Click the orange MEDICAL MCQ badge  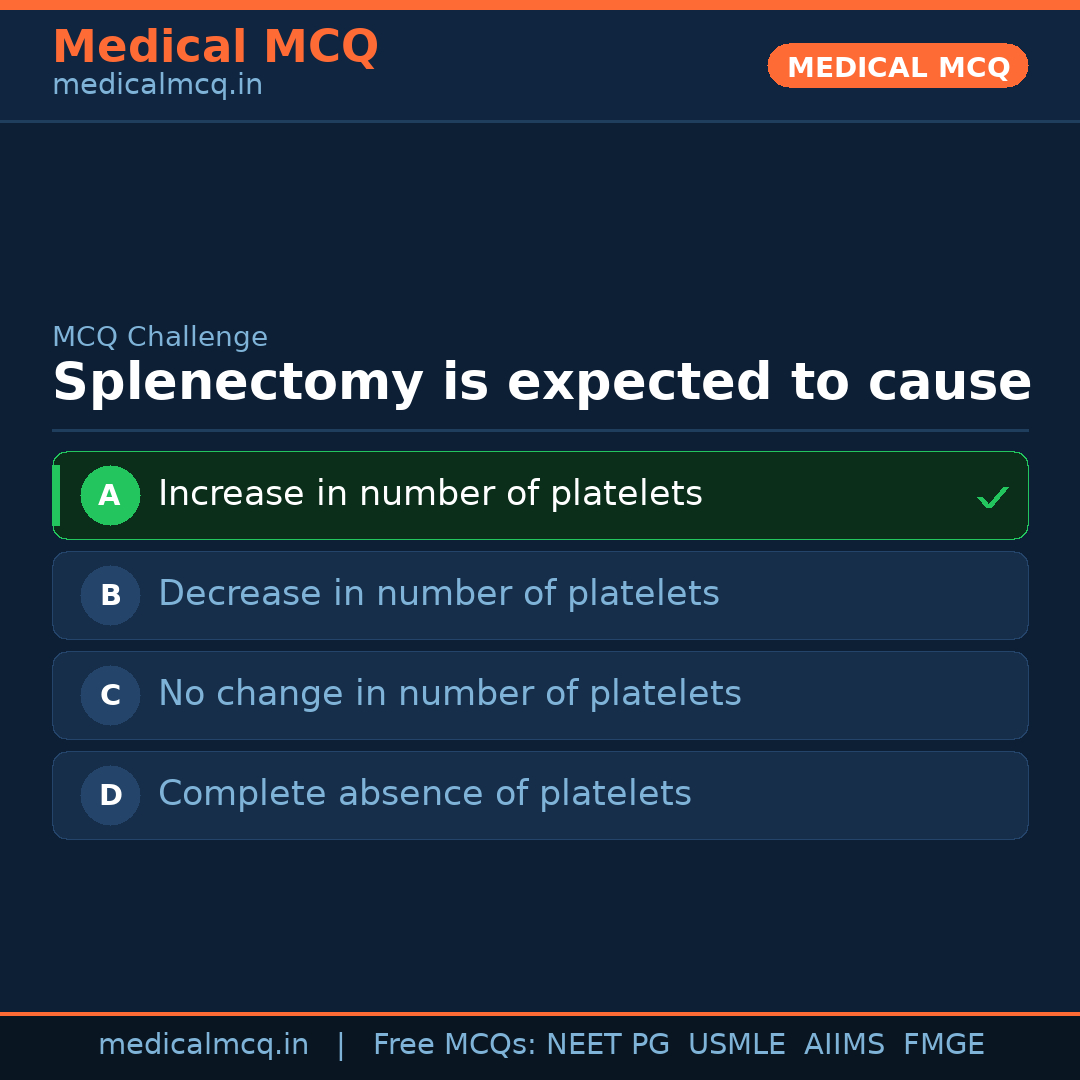897,67
